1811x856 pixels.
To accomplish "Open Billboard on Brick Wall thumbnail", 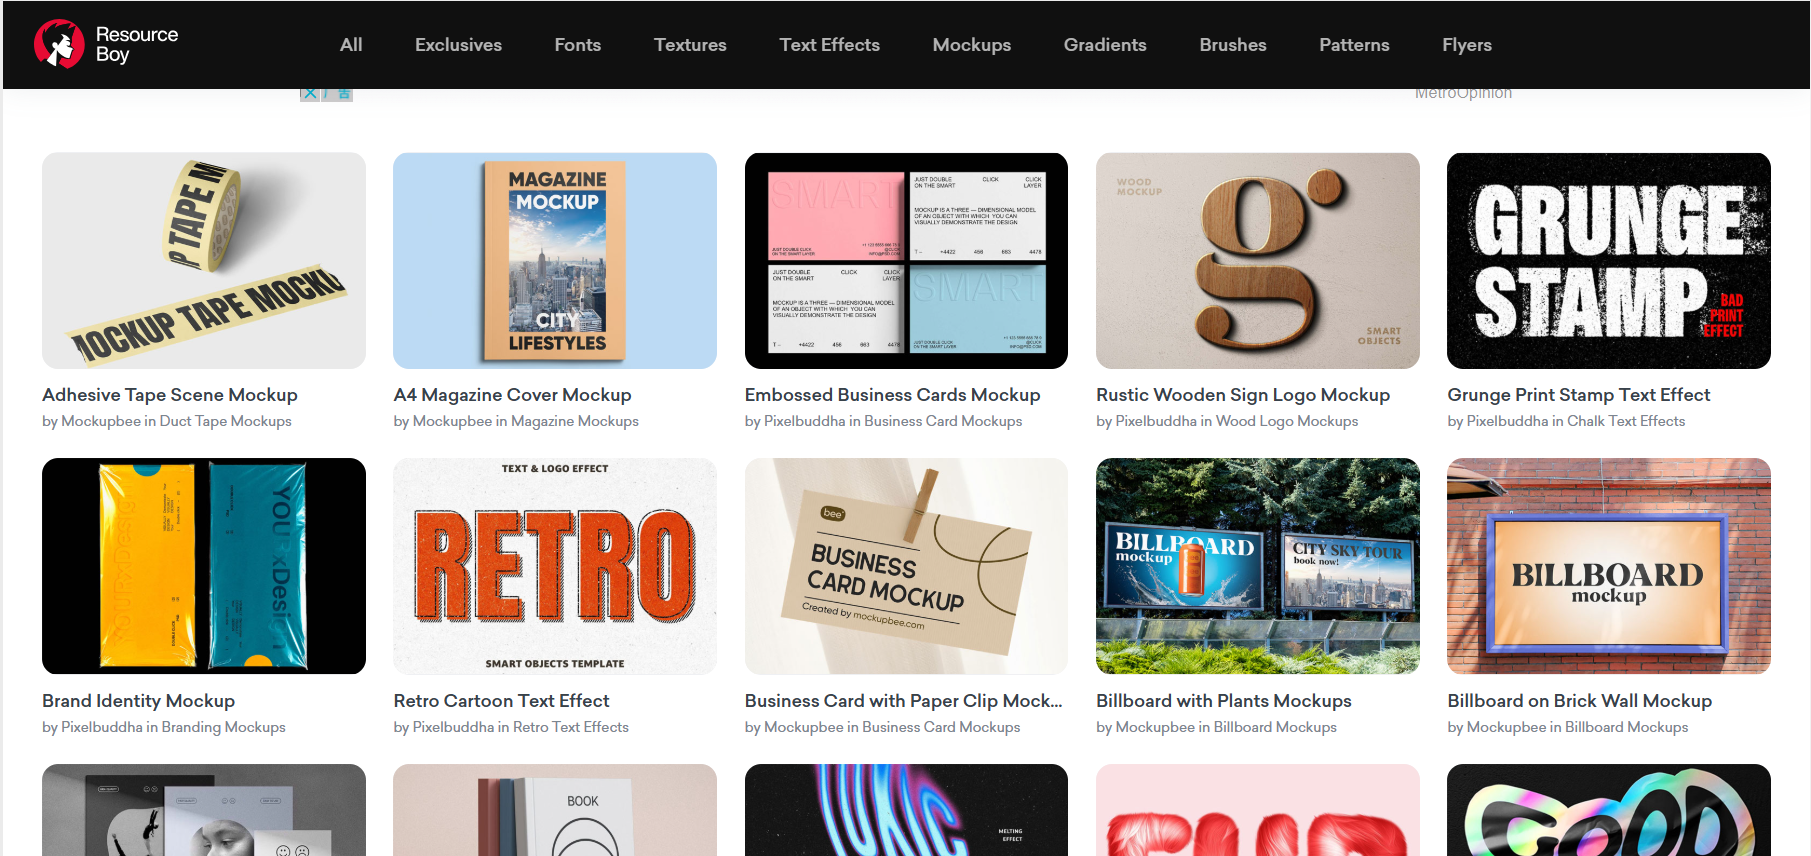I will [1609, 566].
